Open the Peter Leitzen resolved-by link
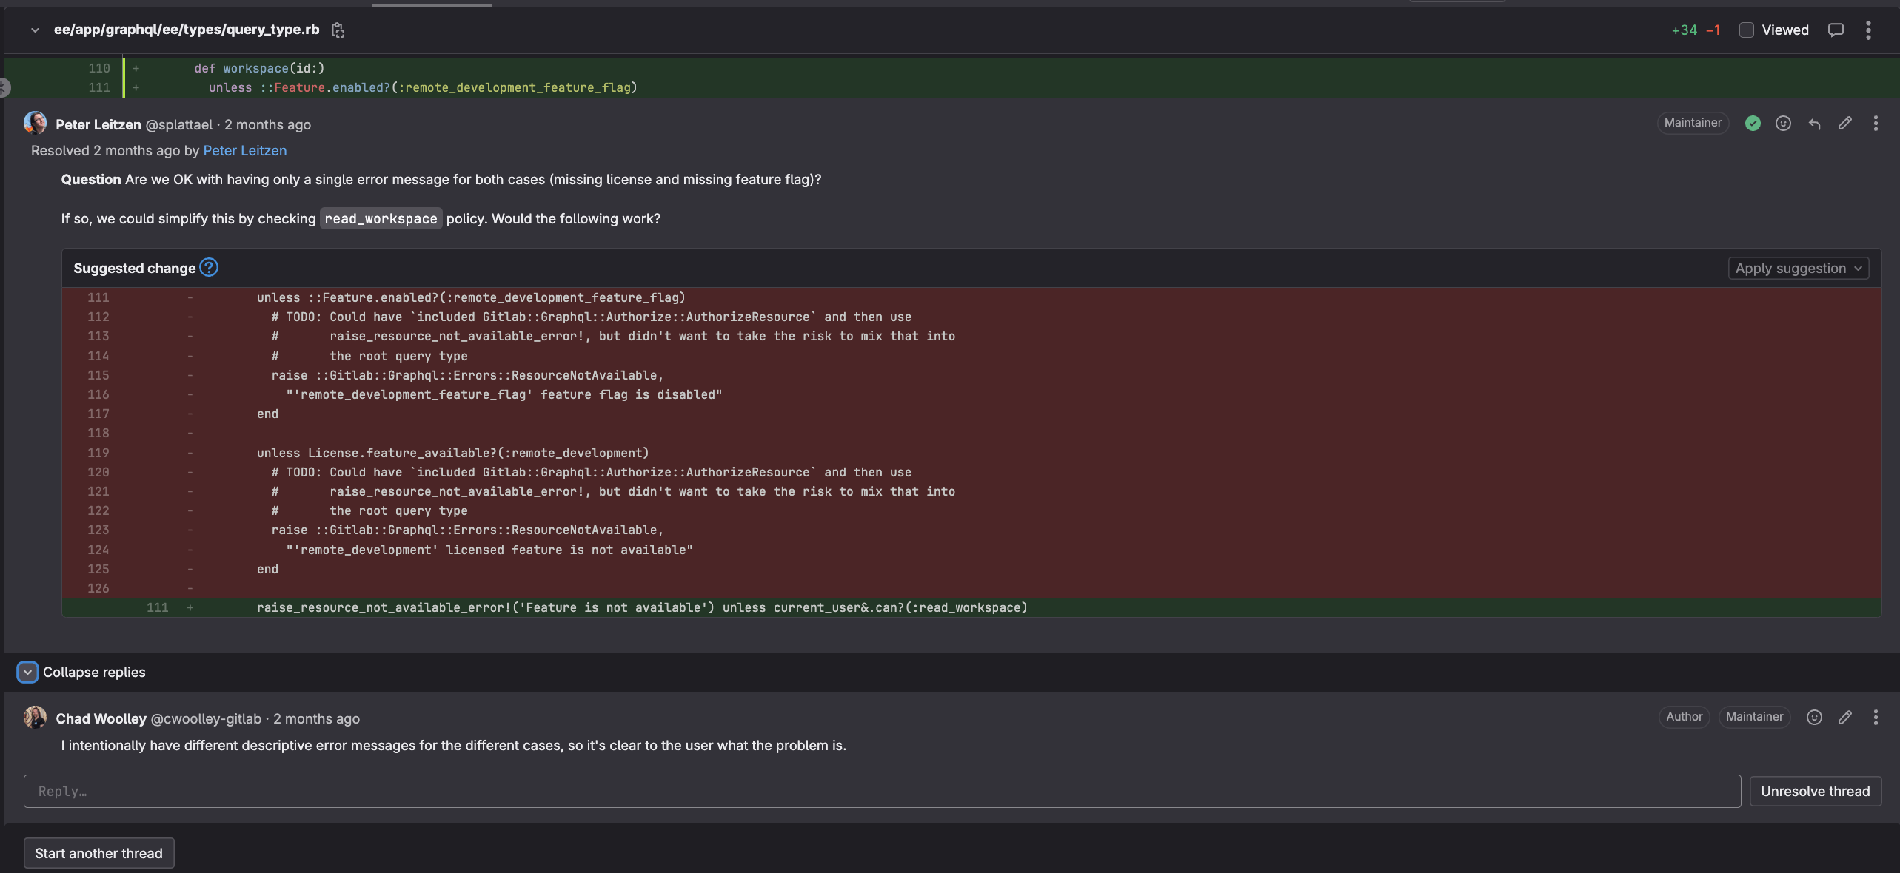This screenshot has width=1900, height=873. pyautogui.click(x=245, y=151)
